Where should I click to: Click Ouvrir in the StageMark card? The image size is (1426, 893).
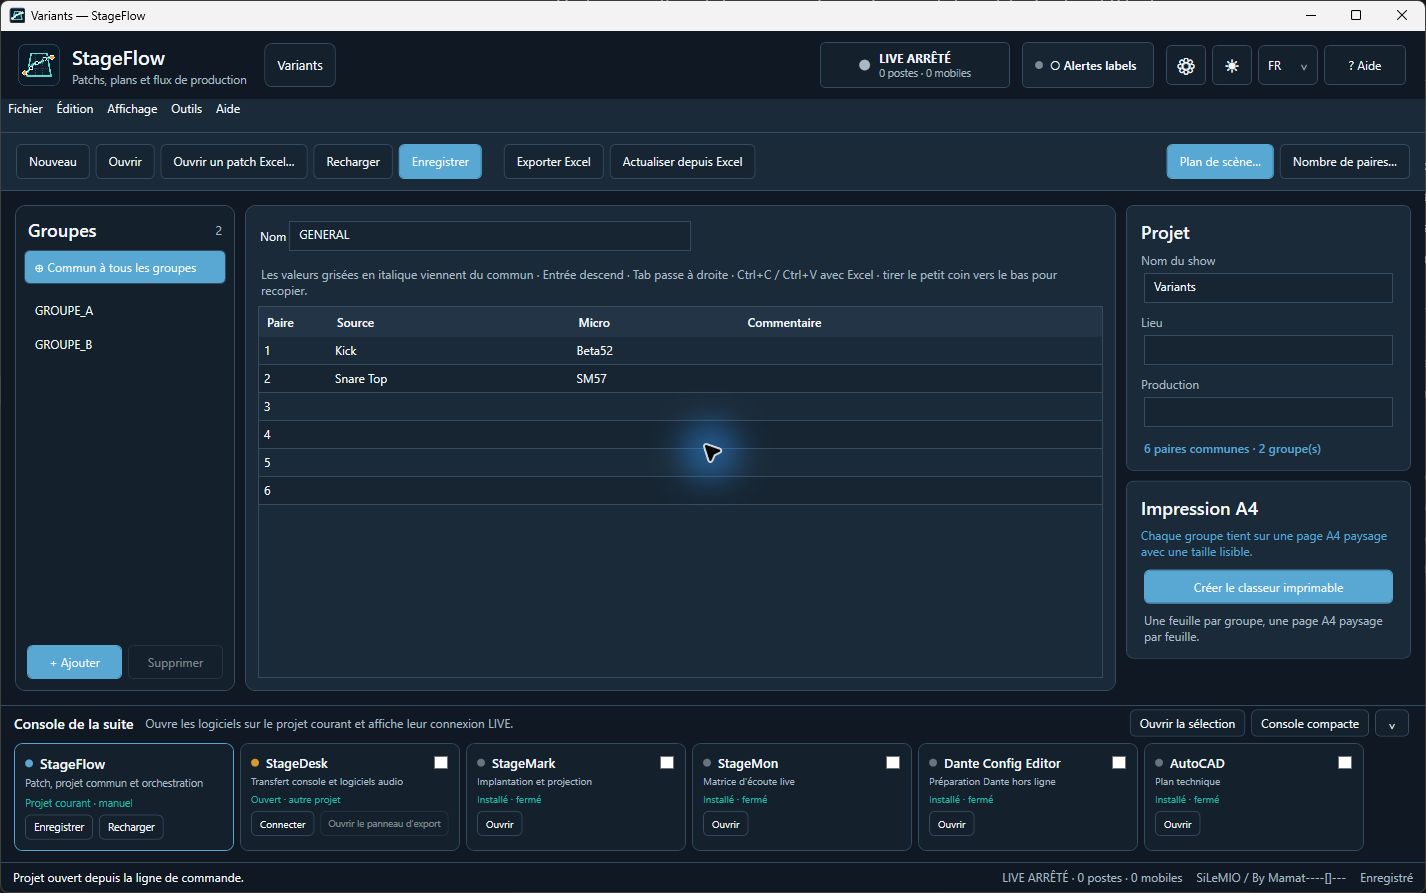point(499,825)
